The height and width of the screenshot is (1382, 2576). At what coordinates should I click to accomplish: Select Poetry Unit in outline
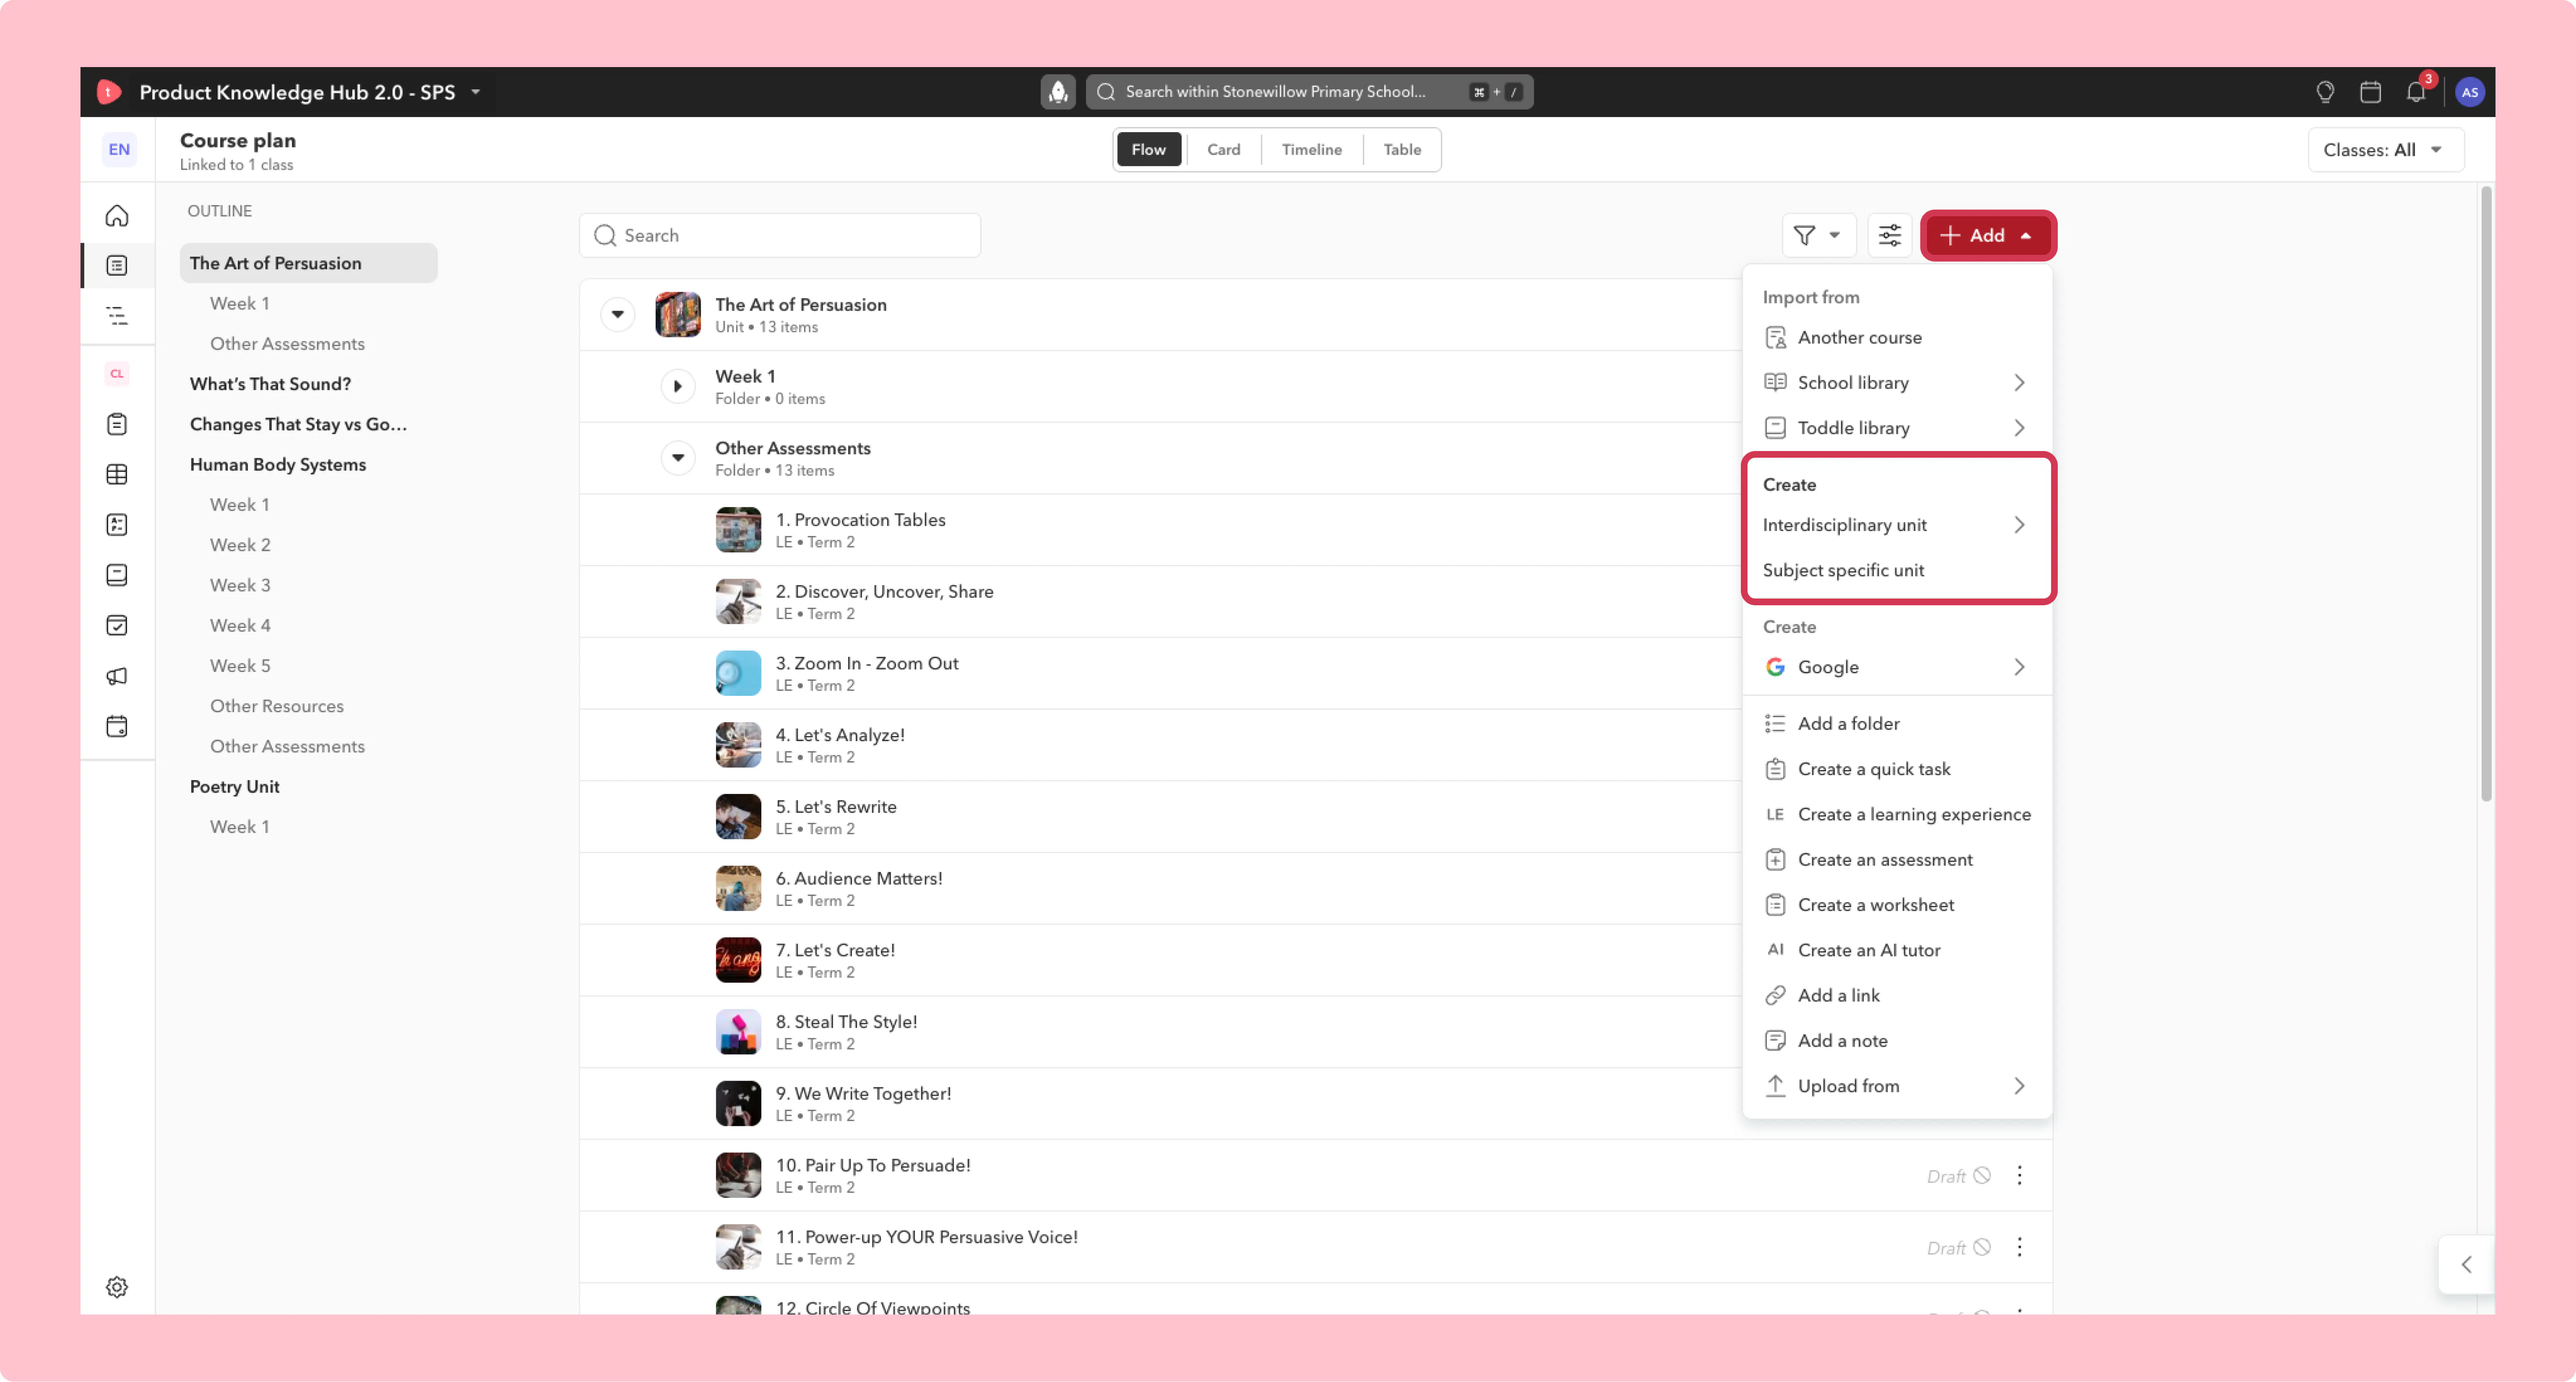[235, 787]
